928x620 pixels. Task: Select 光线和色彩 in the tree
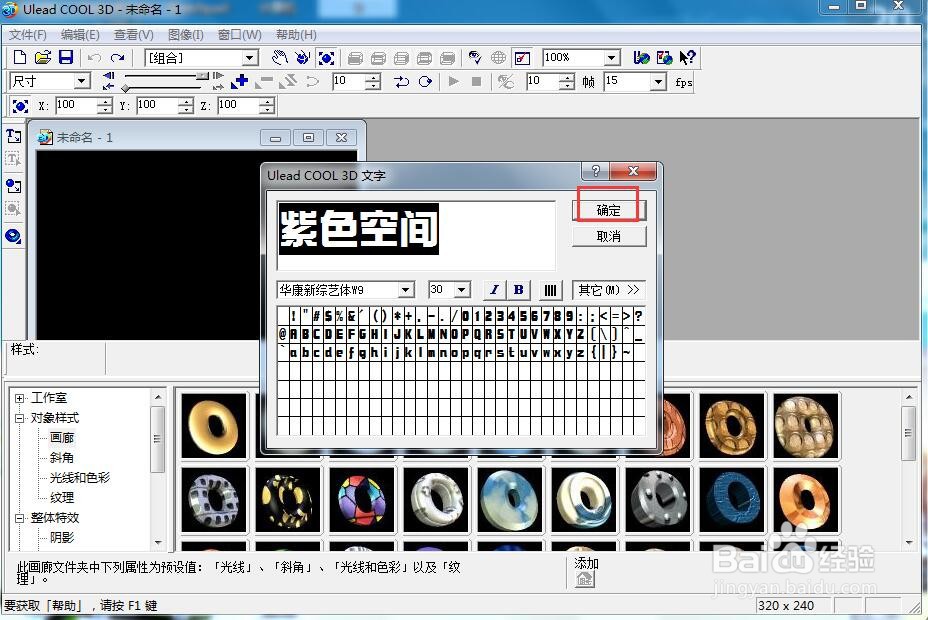pyautogui.click(x=80, y=477)
